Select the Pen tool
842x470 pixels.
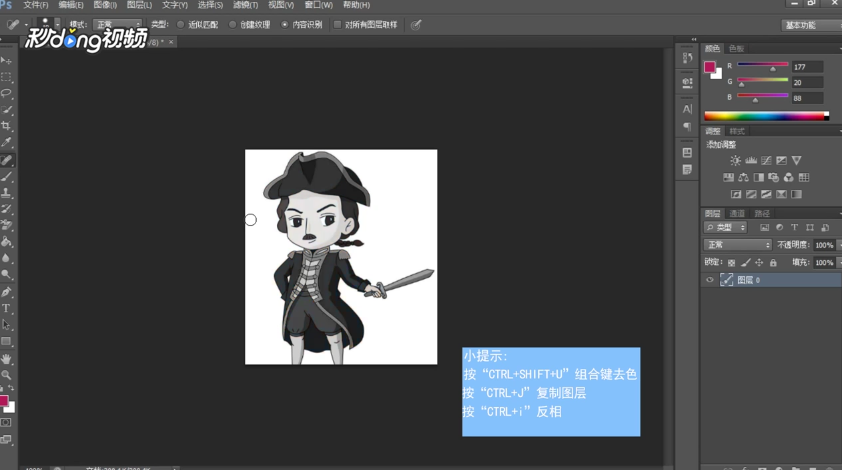(x=6, y=292)
